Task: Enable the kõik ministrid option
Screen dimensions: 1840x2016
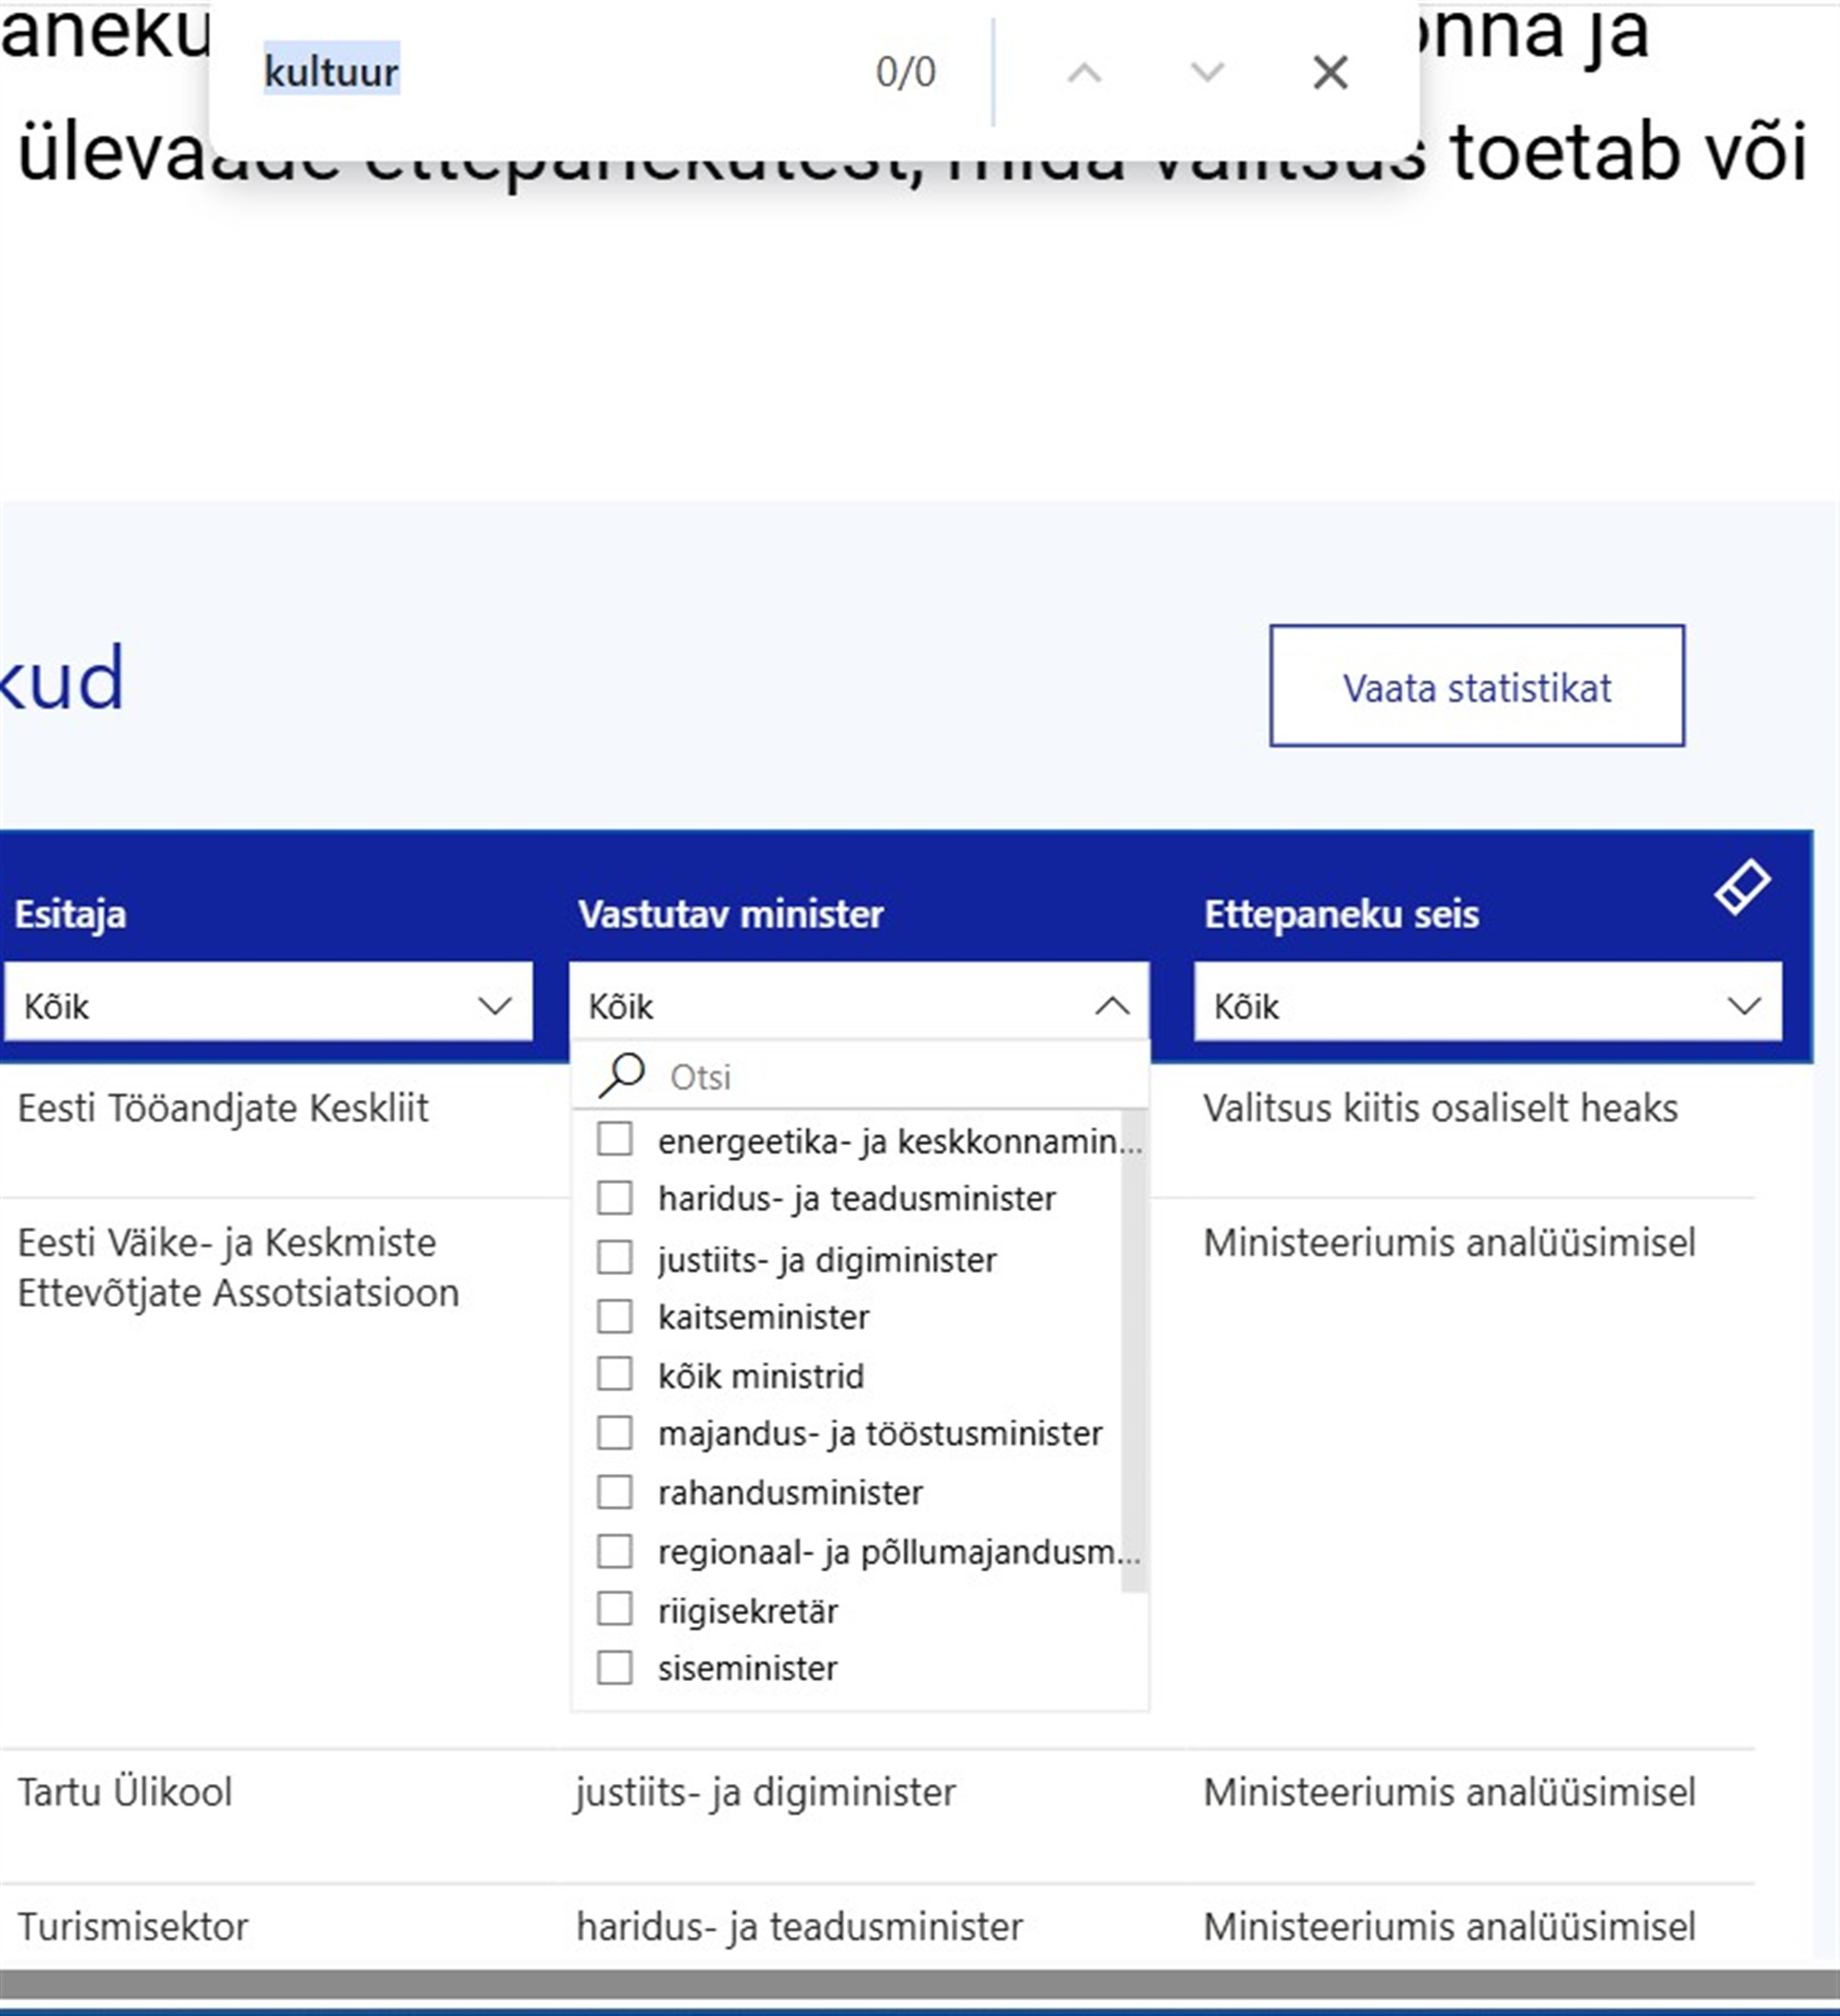Action: point(616,1376)
